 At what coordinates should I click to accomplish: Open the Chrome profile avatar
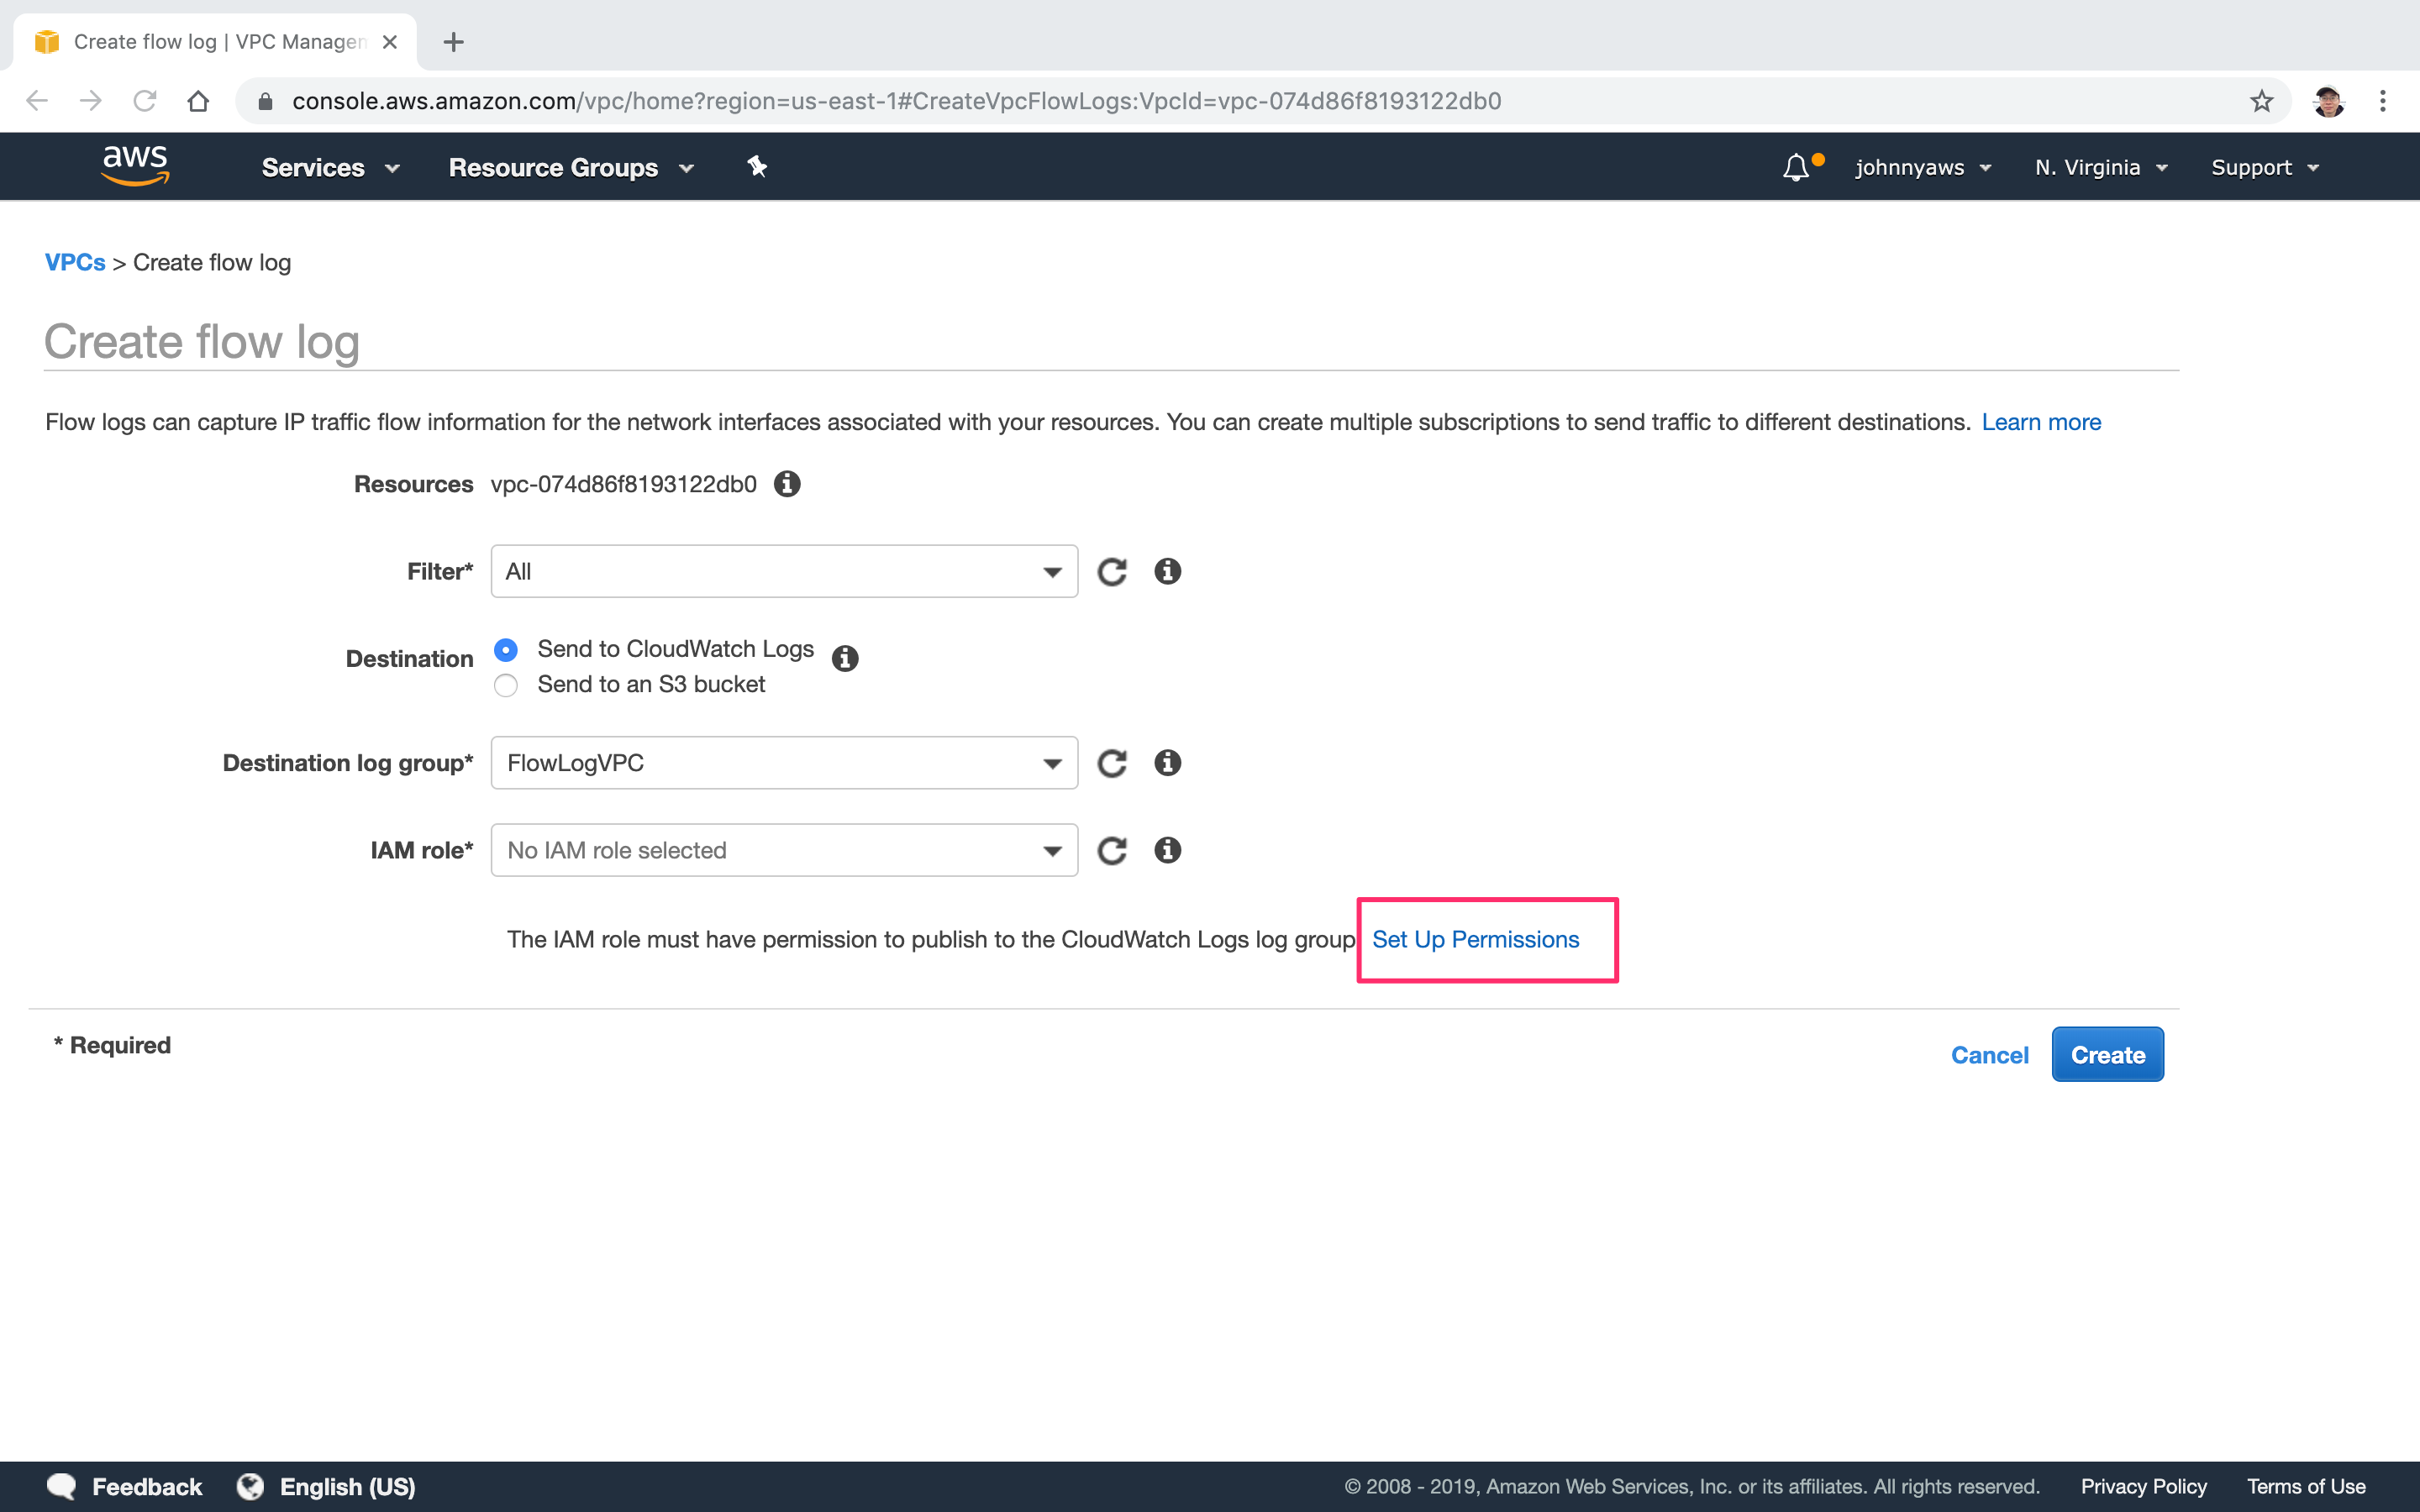[2328, 101]
